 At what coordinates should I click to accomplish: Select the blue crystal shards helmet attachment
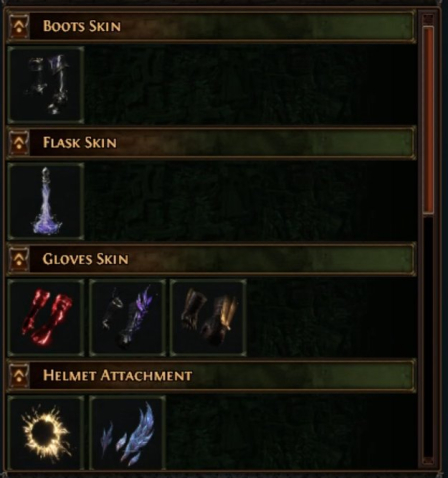pyautogui.click(x=127, y=433)
